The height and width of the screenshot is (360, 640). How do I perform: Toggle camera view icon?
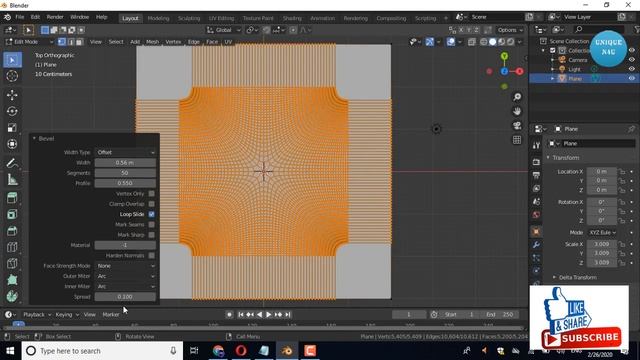[517, 125]
